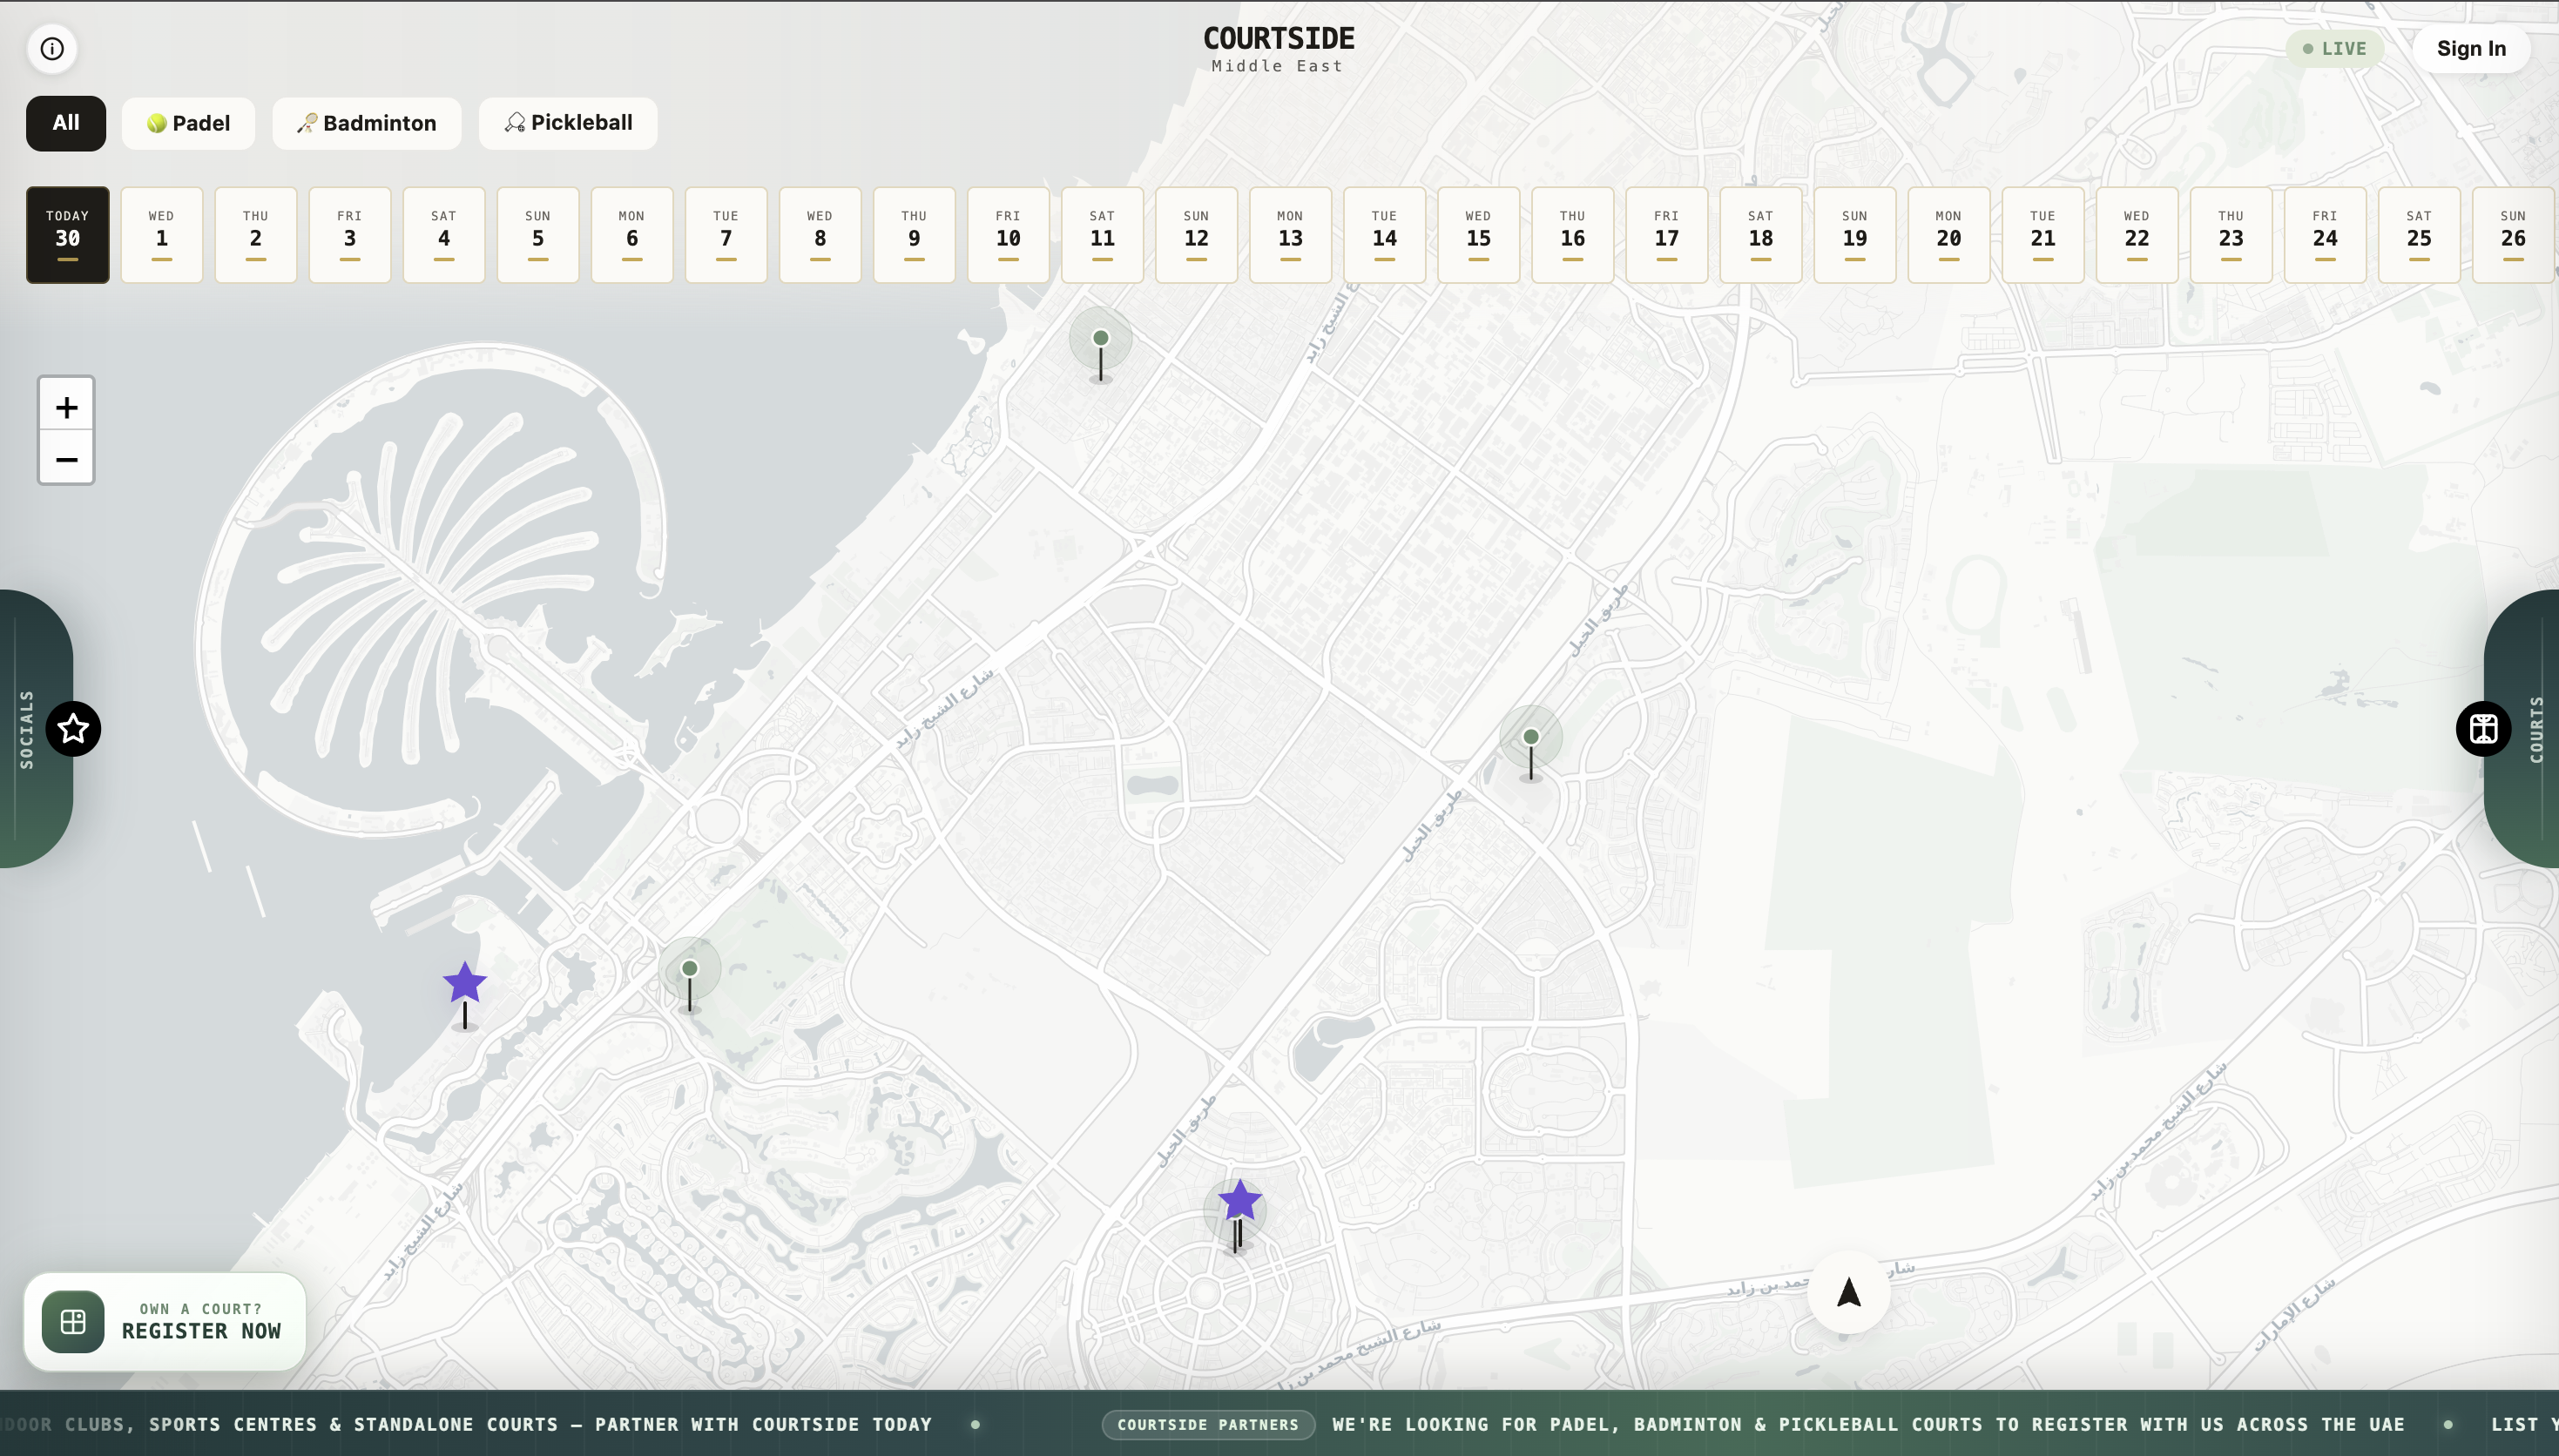The image size is (2559, 1456).
Task: Click the Sign In button
Action: pyautogui.click(x=2471, y=48)
